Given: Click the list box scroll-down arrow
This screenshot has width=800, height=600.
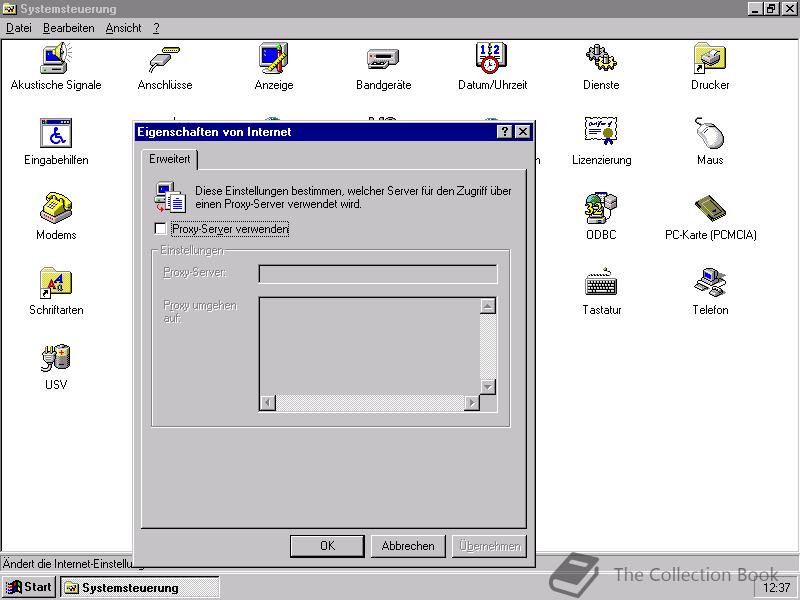Looking at the screenshot, I should coord(488,387).
